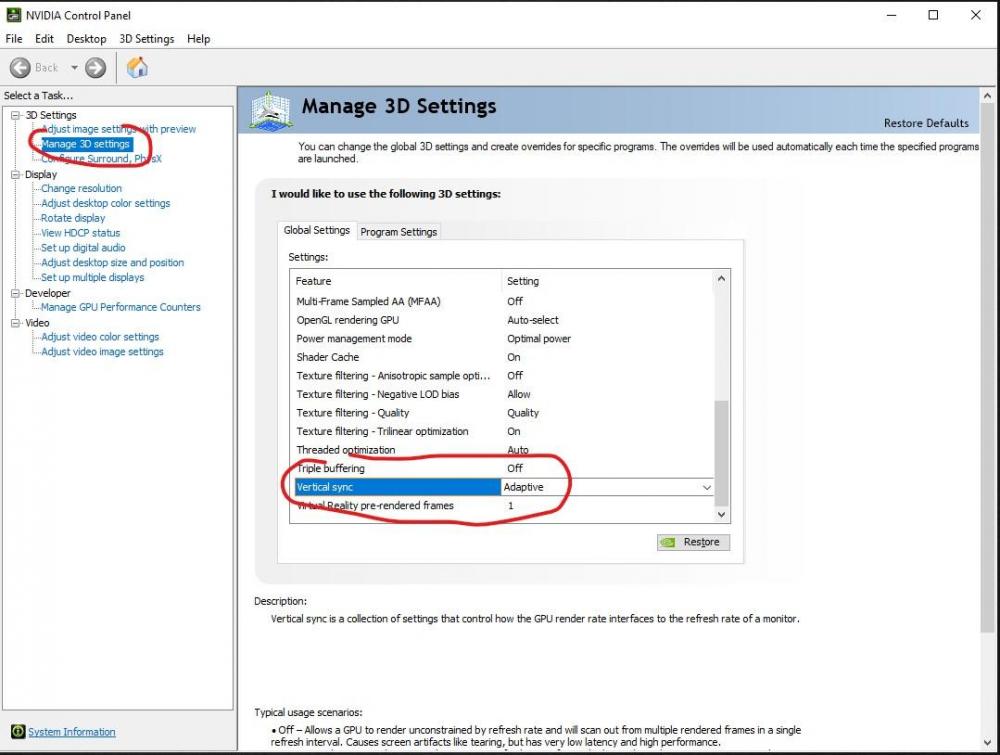Click the Manage 3D Settings header icon

(x=271, y=111)
